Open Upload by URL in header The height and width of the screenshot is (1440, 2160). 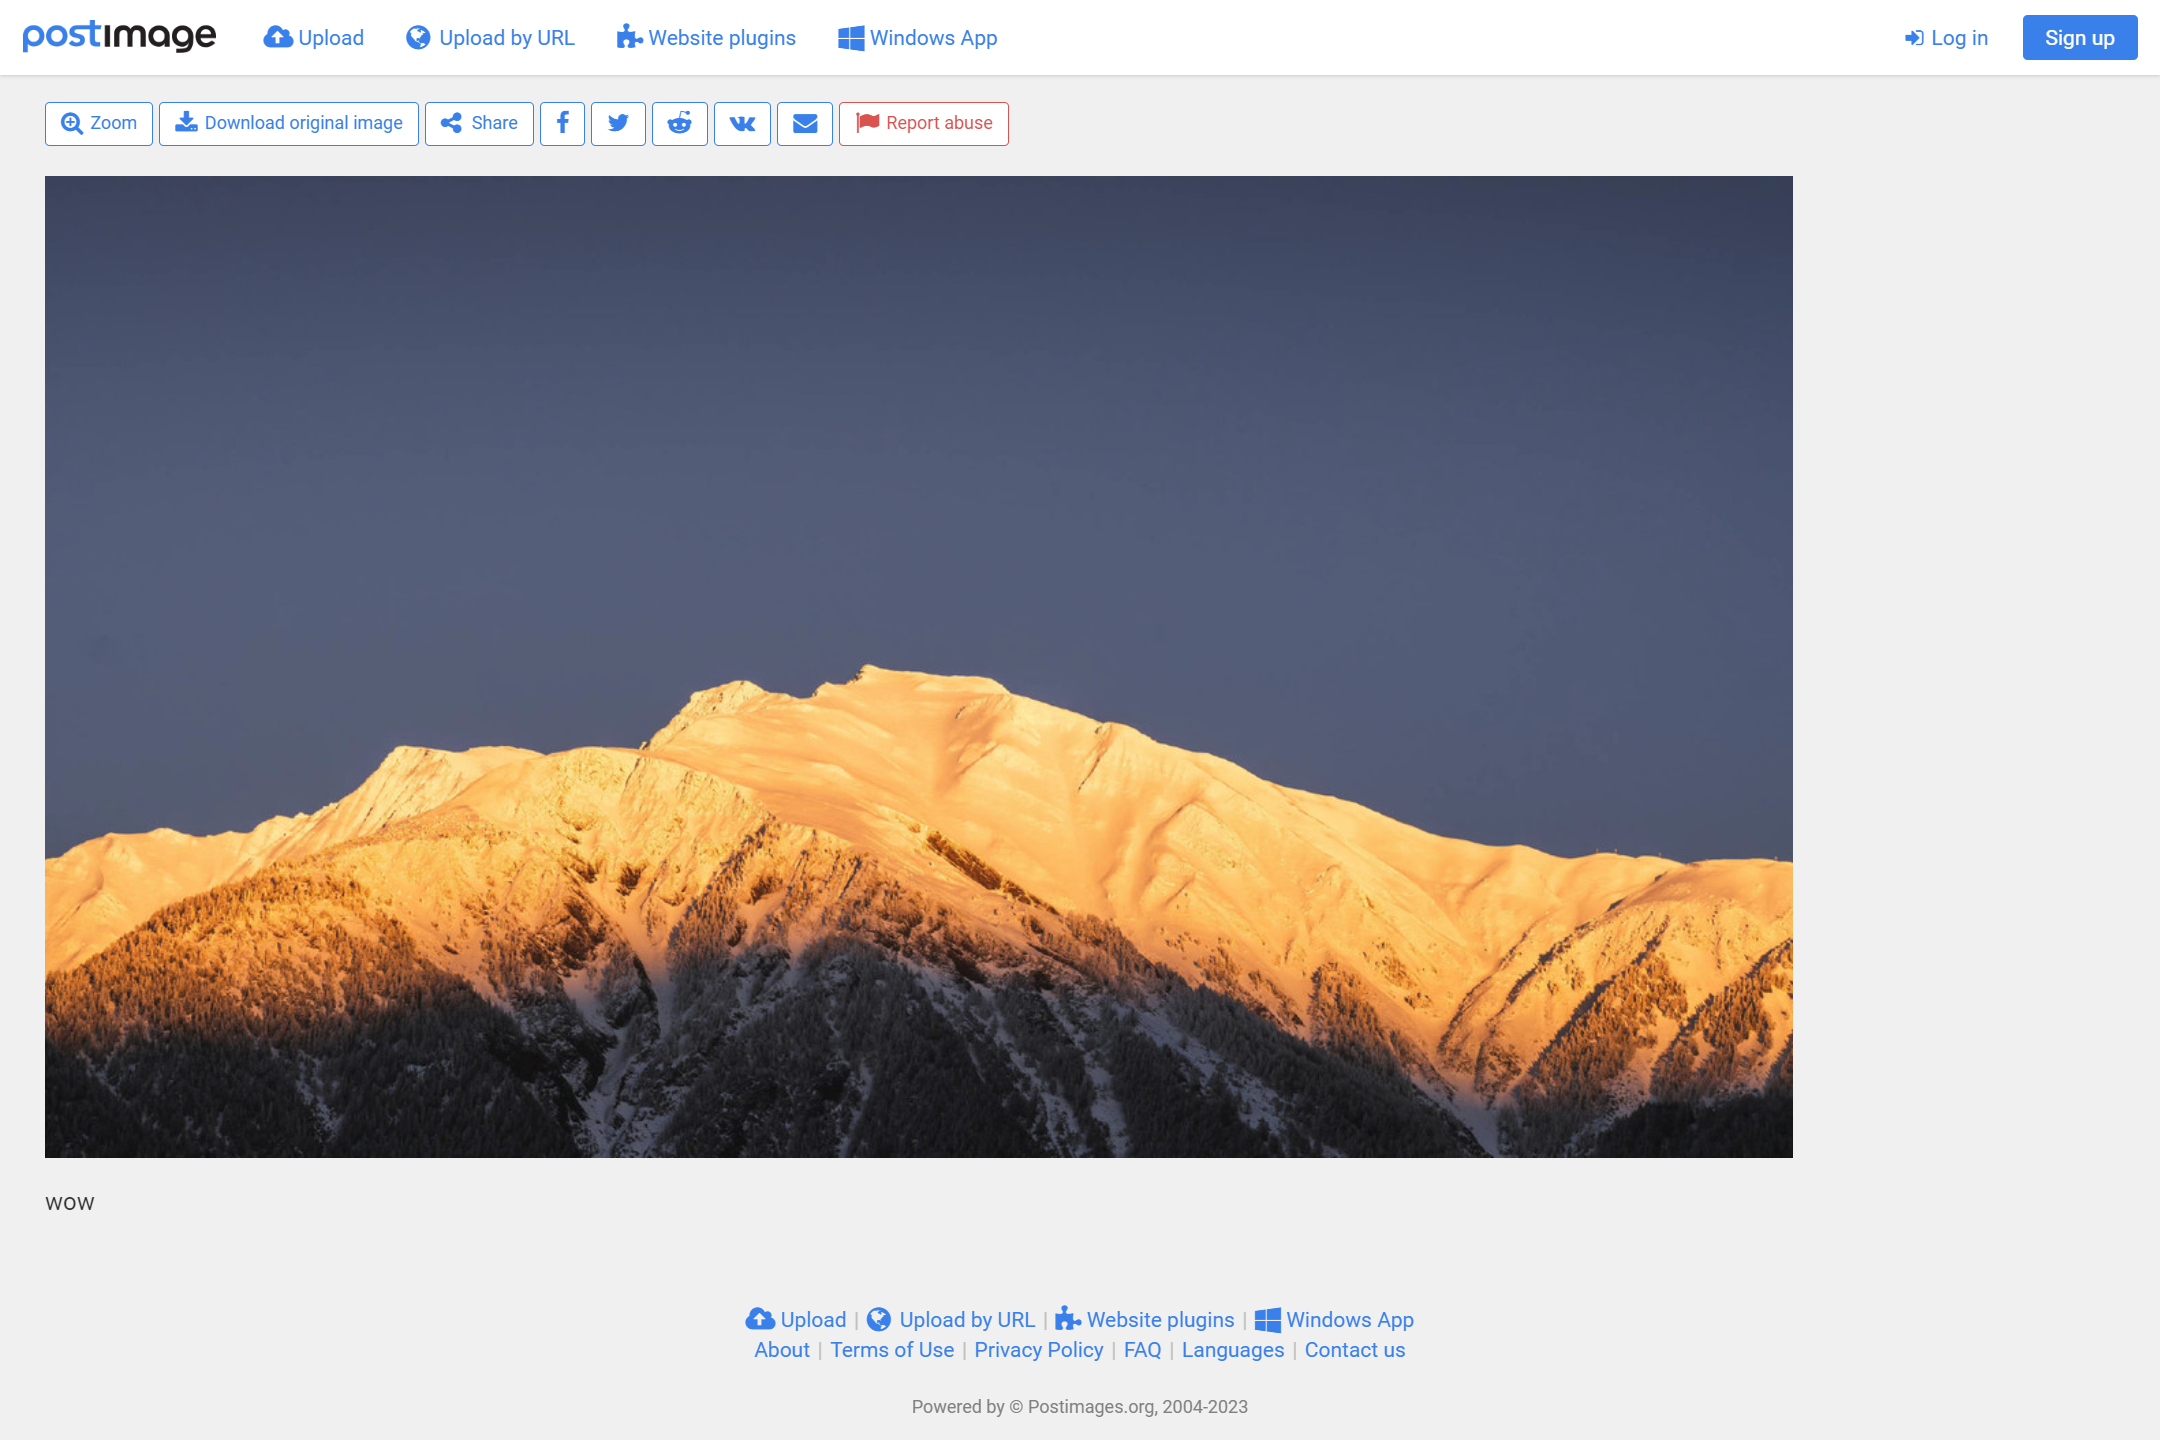pos(490,38)
